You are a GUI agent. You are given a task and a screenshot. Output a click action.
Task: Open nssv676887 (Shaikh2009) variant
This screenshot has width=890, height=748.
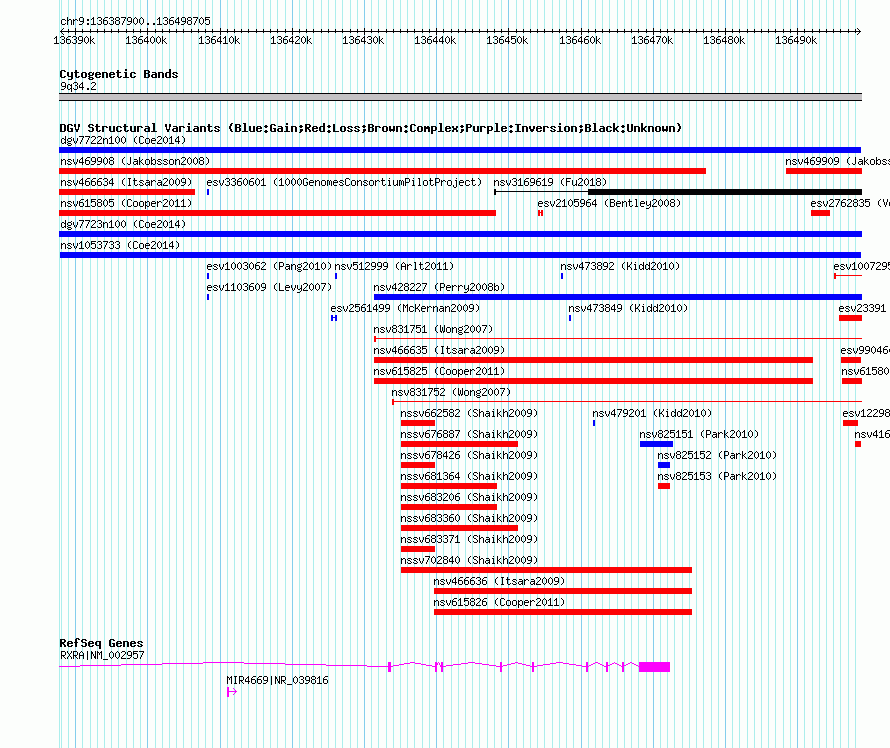tap(469, 434)
